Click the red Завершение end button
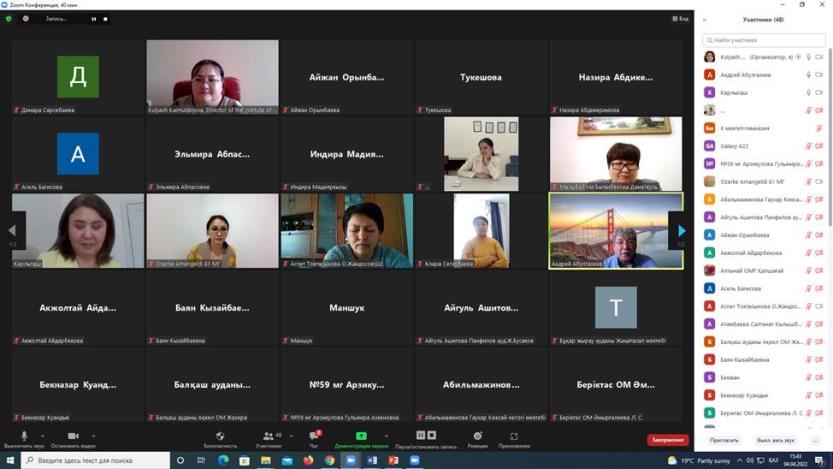This screenshot has width=833, height=469. (667, 440)
